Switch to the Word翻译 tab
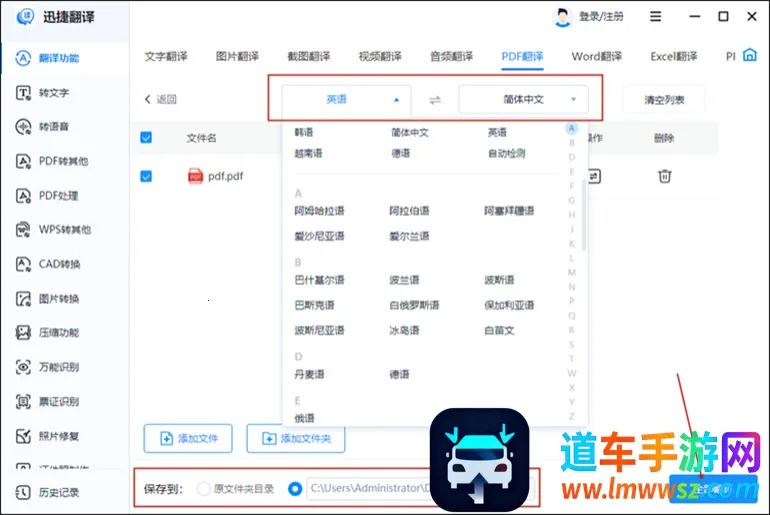The width and height of the screenshot is (770, 515). [x=597, y=56]
